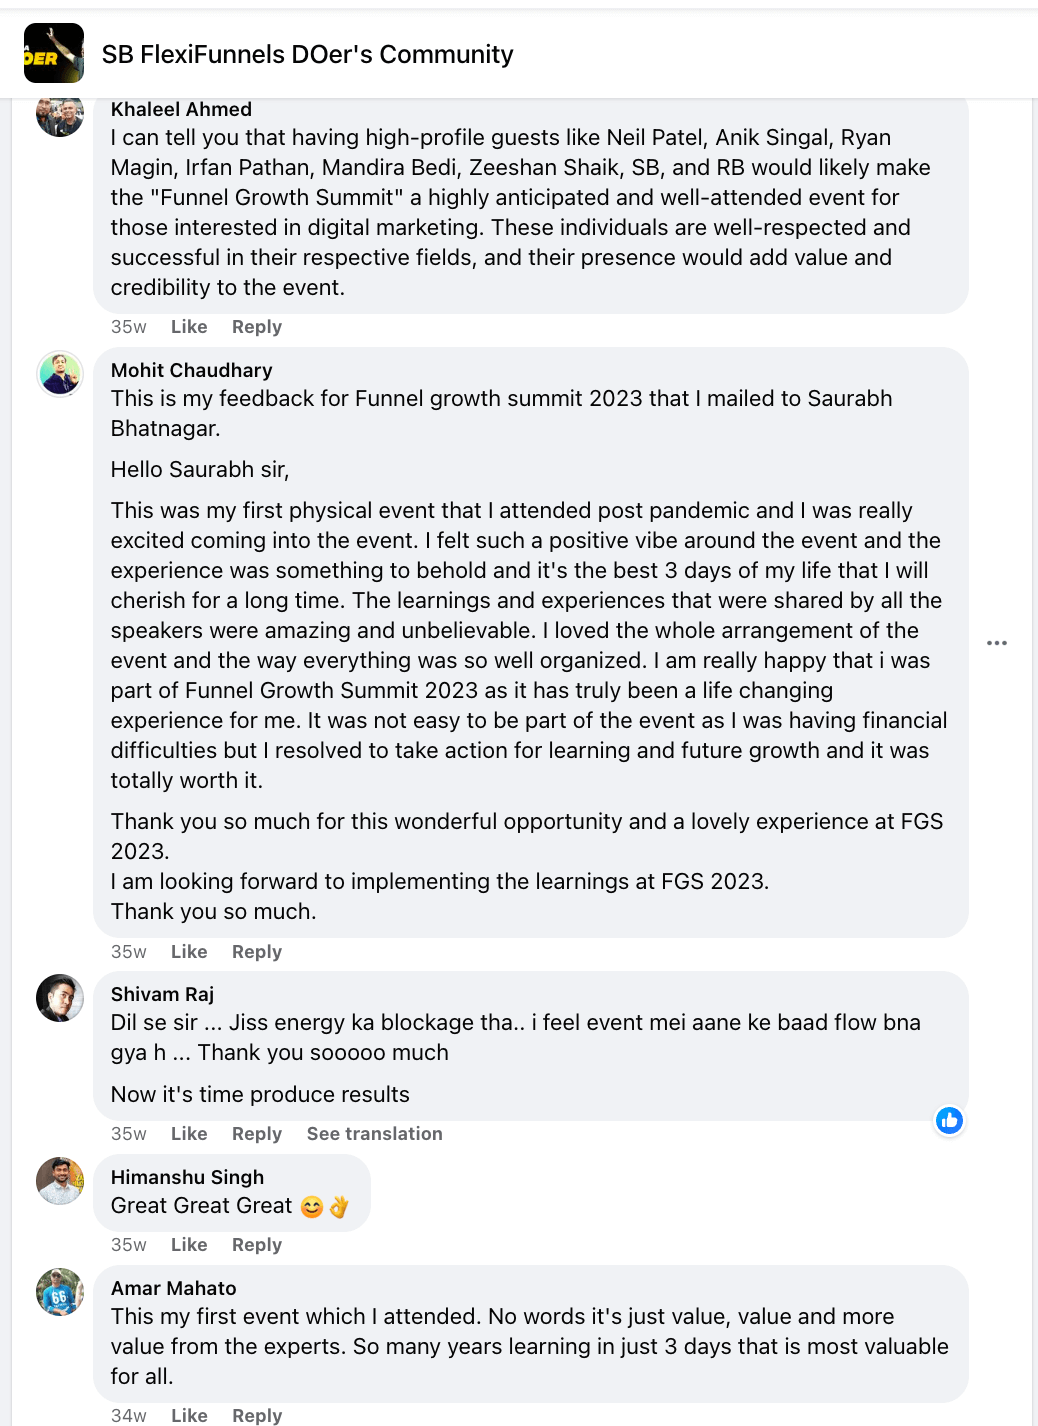The height and width of the screenshot is (1426, 1038).
Task: Reply to Shivam Raj's comment
Action: point(257,1134)
